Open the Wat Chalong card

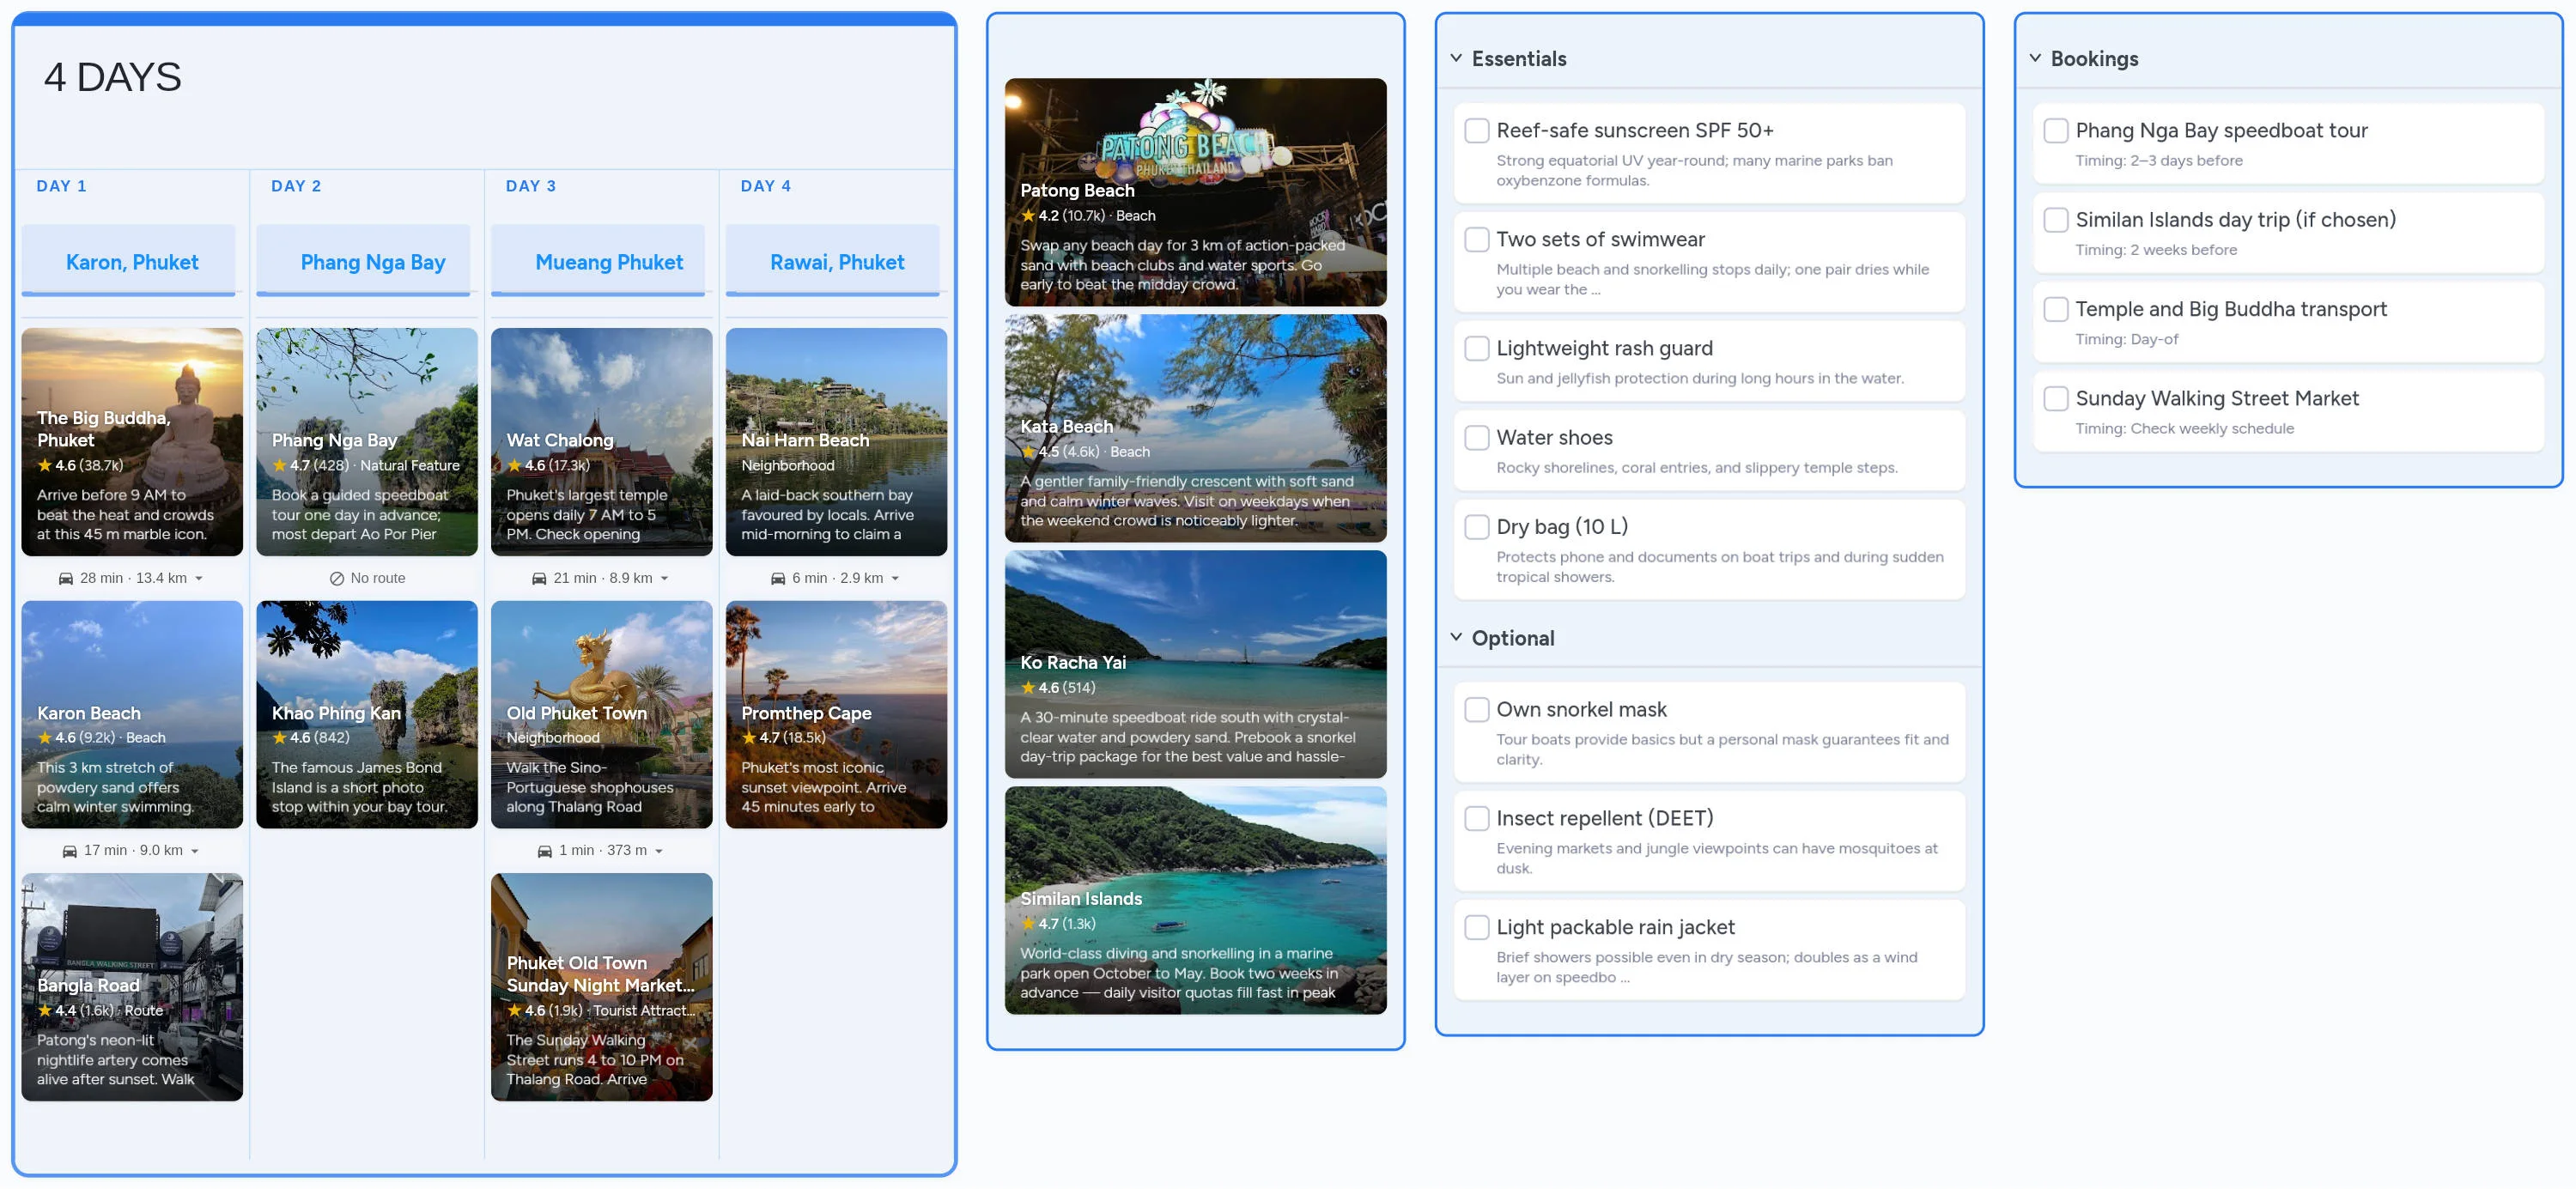coord(602,442)
